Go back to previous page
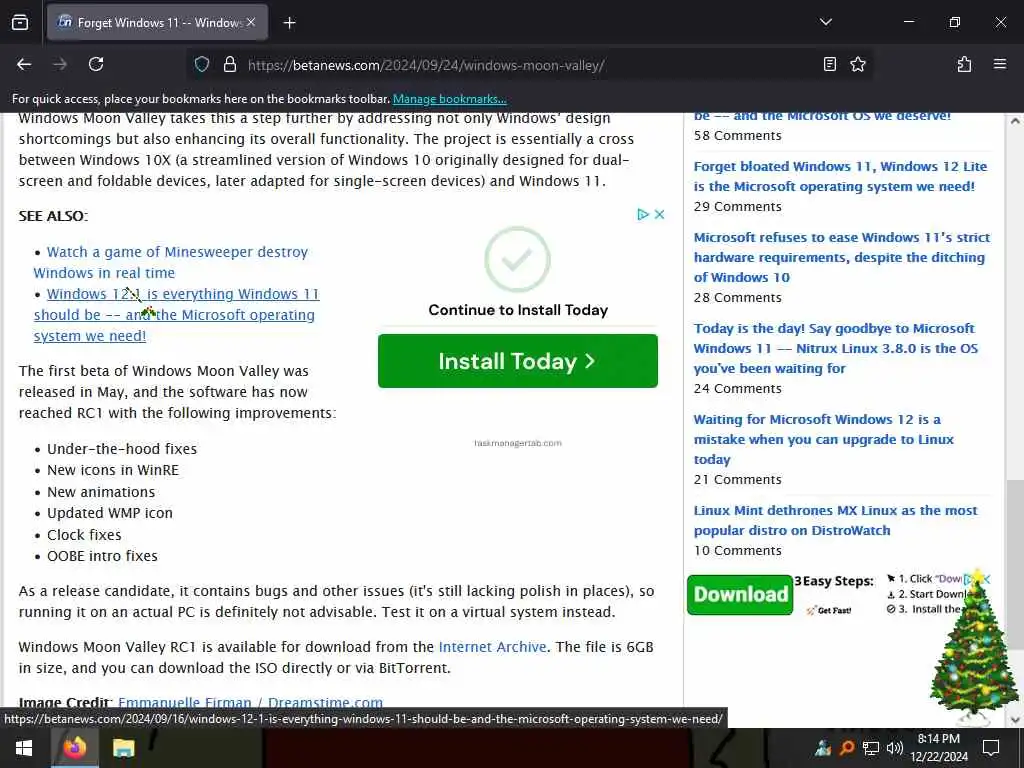 (x=24, y=64)
